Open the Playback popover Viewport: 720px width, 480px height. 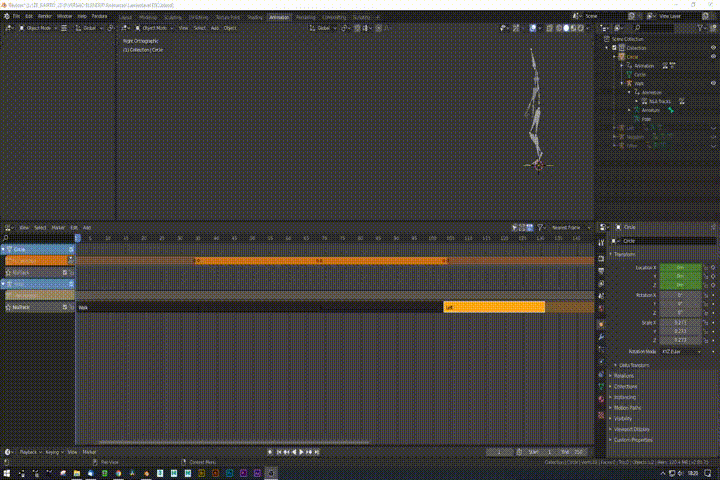(28, 452)
